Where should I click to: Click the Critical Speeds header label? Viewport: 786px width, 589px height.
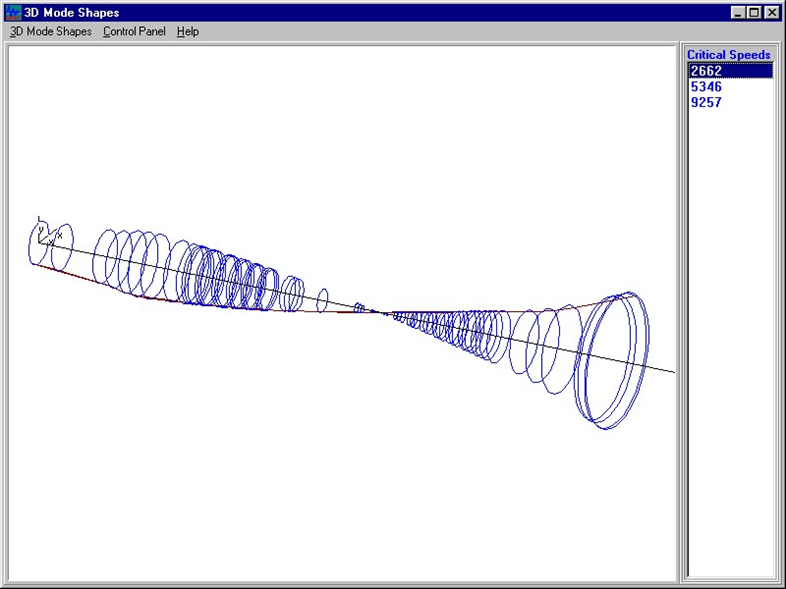click(x=728, y=55)
